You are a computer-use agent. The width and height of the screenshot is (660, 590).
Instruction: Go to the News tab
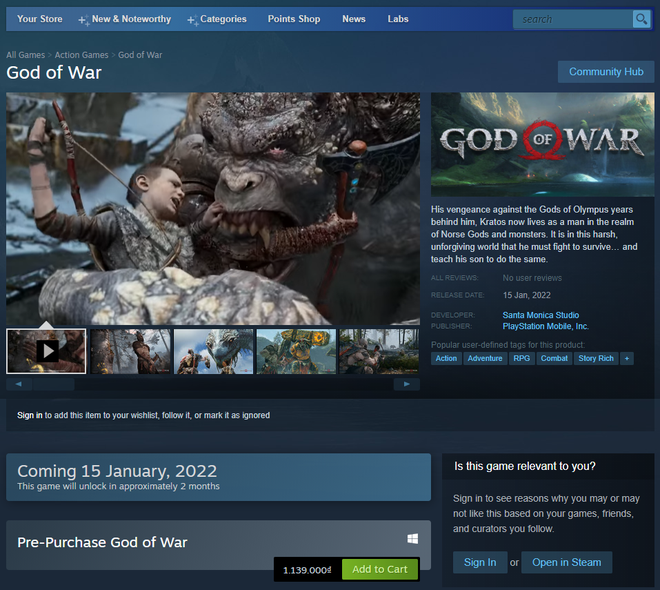(x=354, y=19)
